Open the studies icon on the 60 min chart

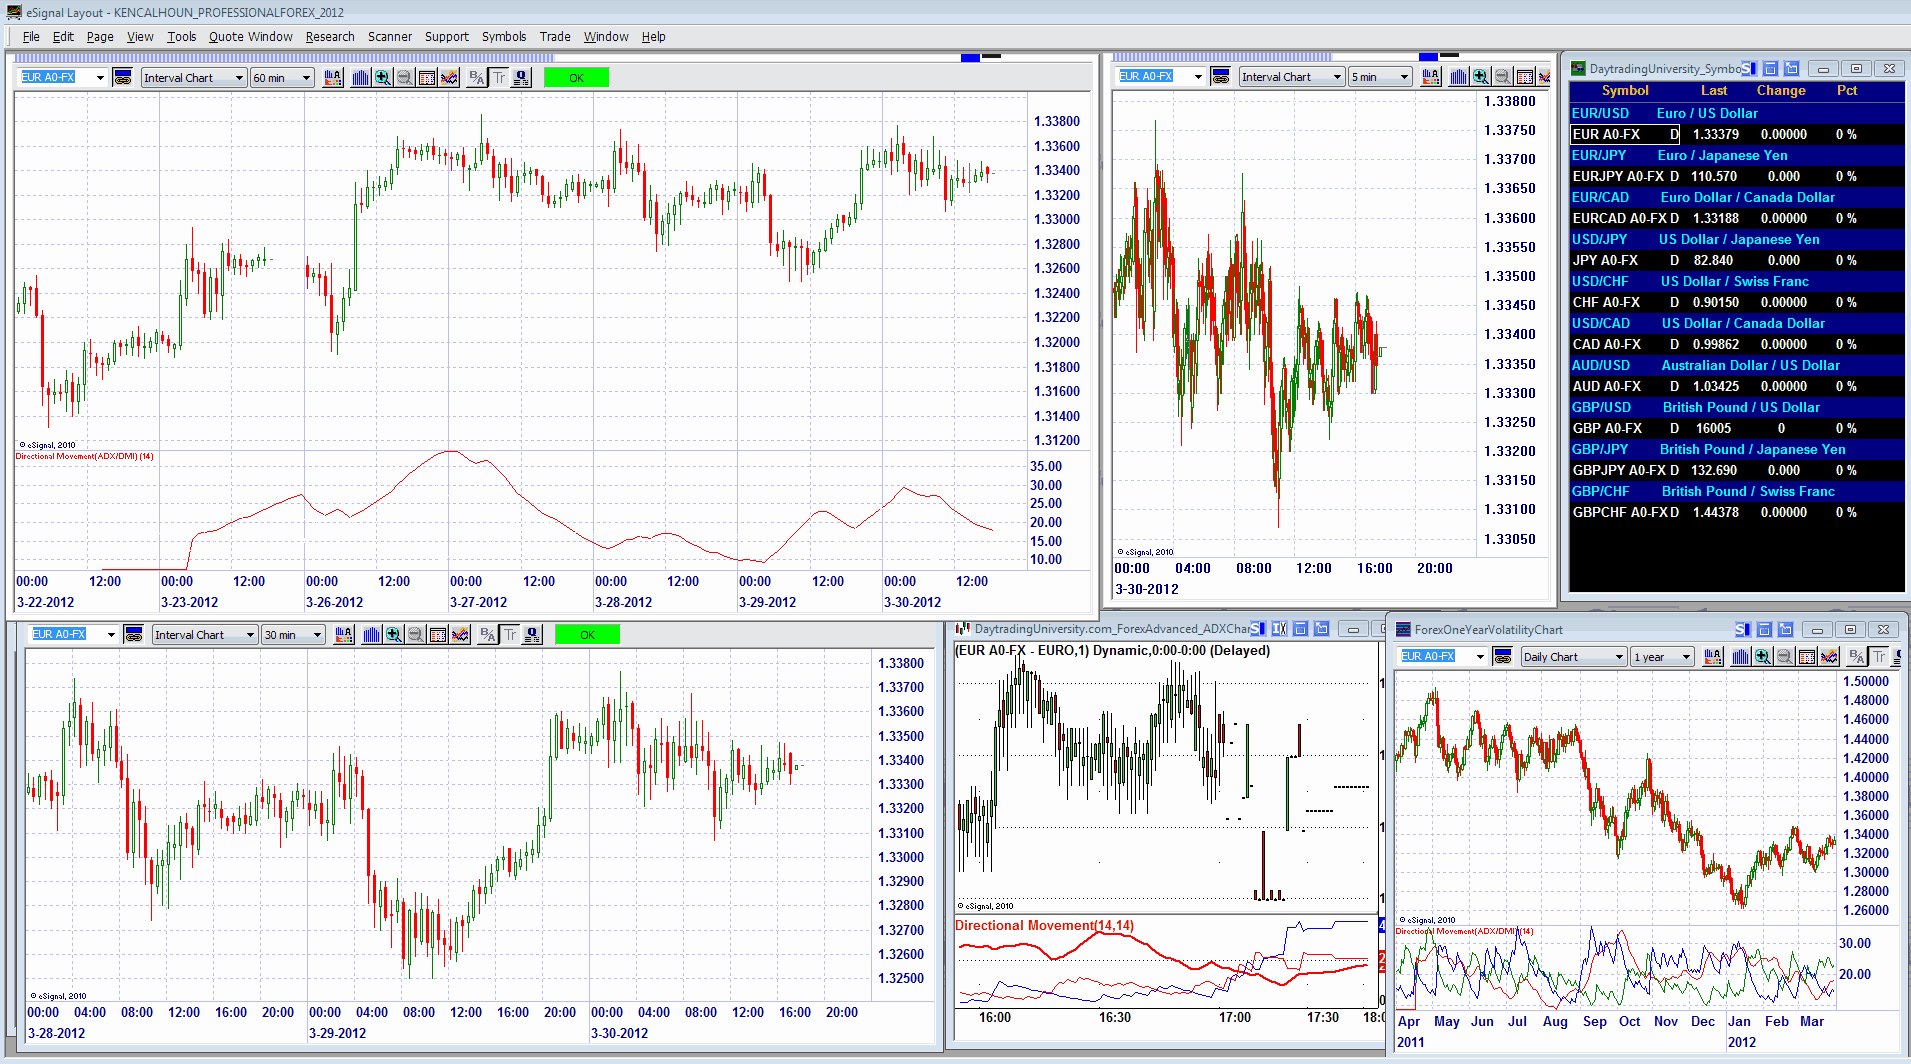tap(449, 78)
